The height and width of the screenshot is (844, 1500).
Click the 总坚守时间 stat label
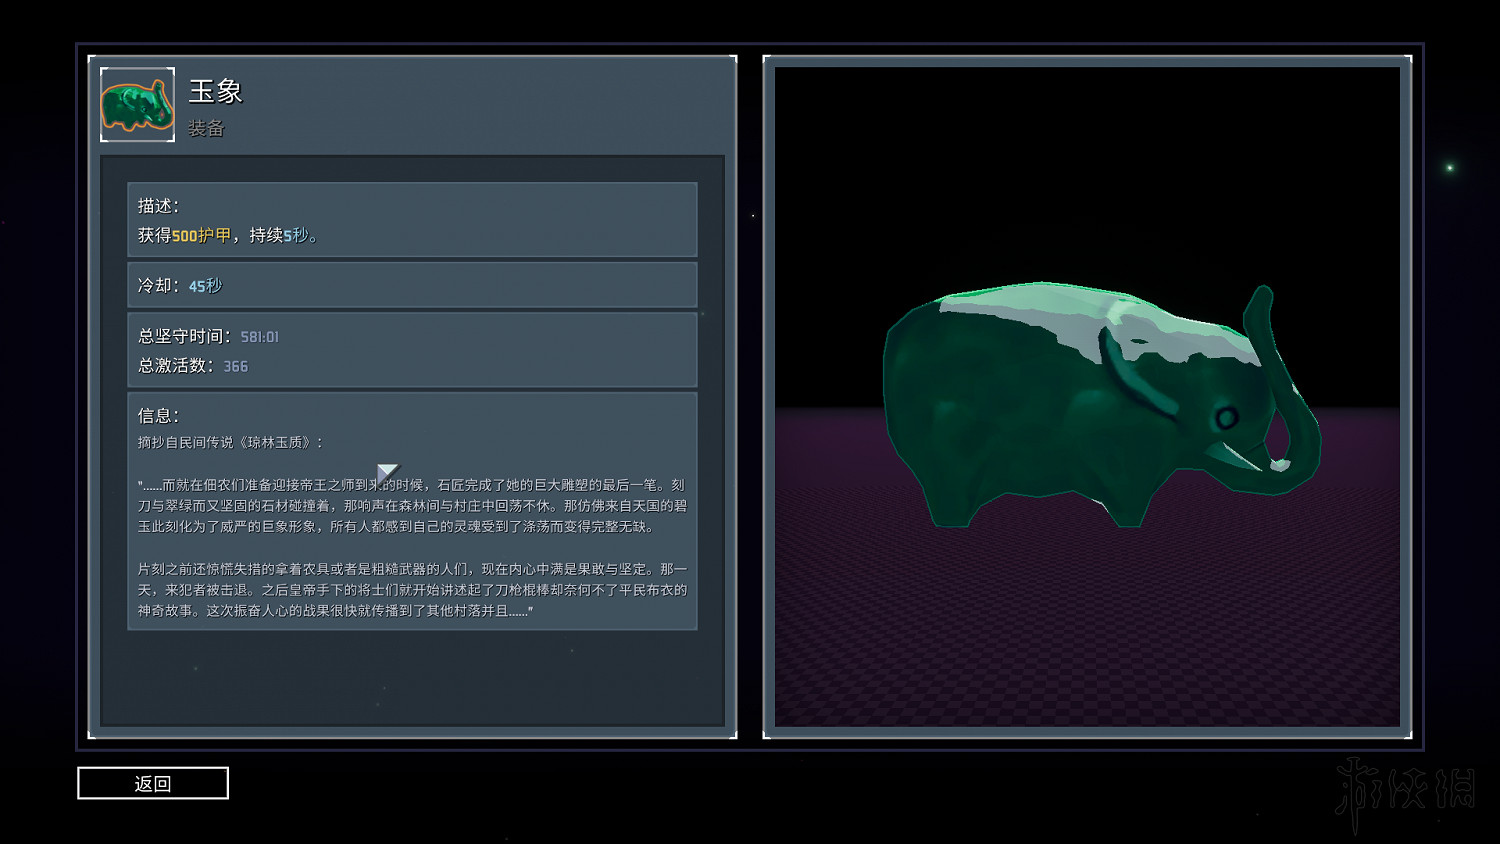coord(184,337)
